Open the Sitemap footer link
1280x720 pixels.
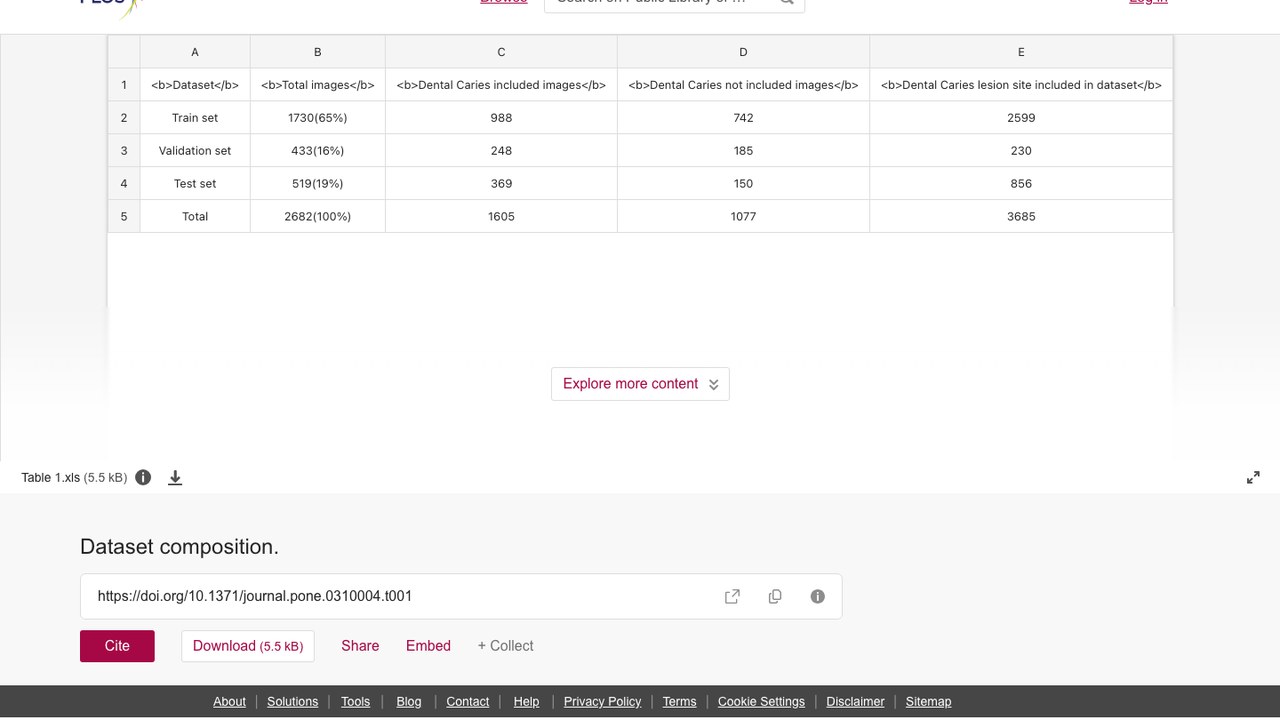coord(928,701)
